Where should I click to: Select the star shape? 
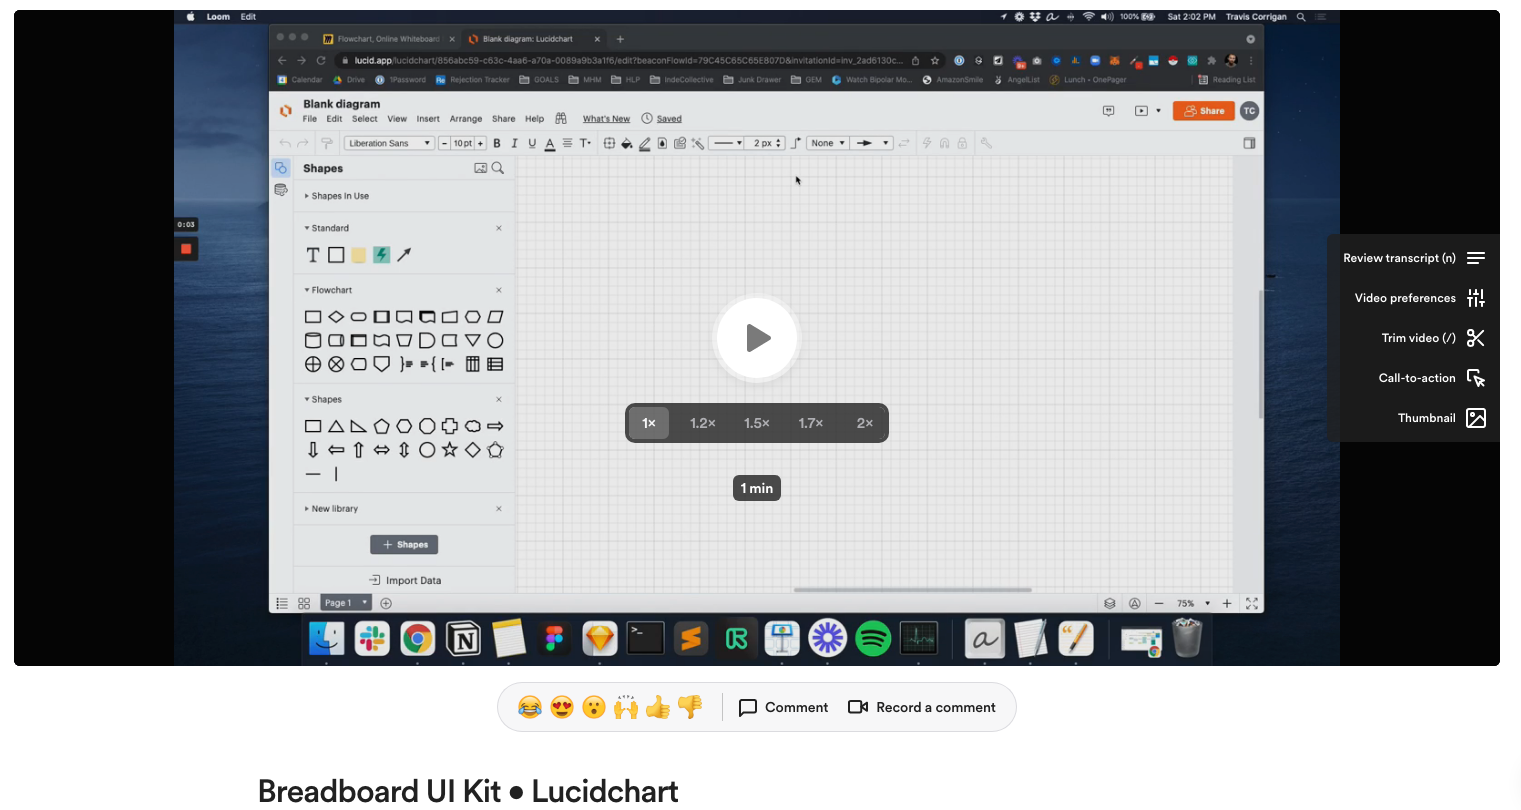[x=450, y=450]
